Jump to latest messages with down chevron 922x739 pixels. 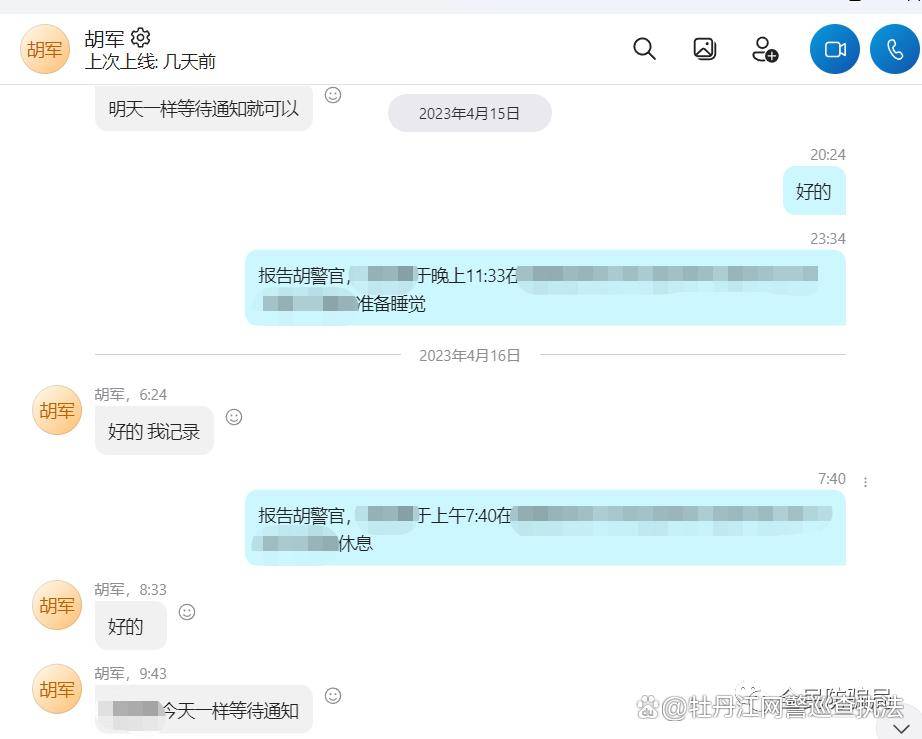[x=901, y=729]
